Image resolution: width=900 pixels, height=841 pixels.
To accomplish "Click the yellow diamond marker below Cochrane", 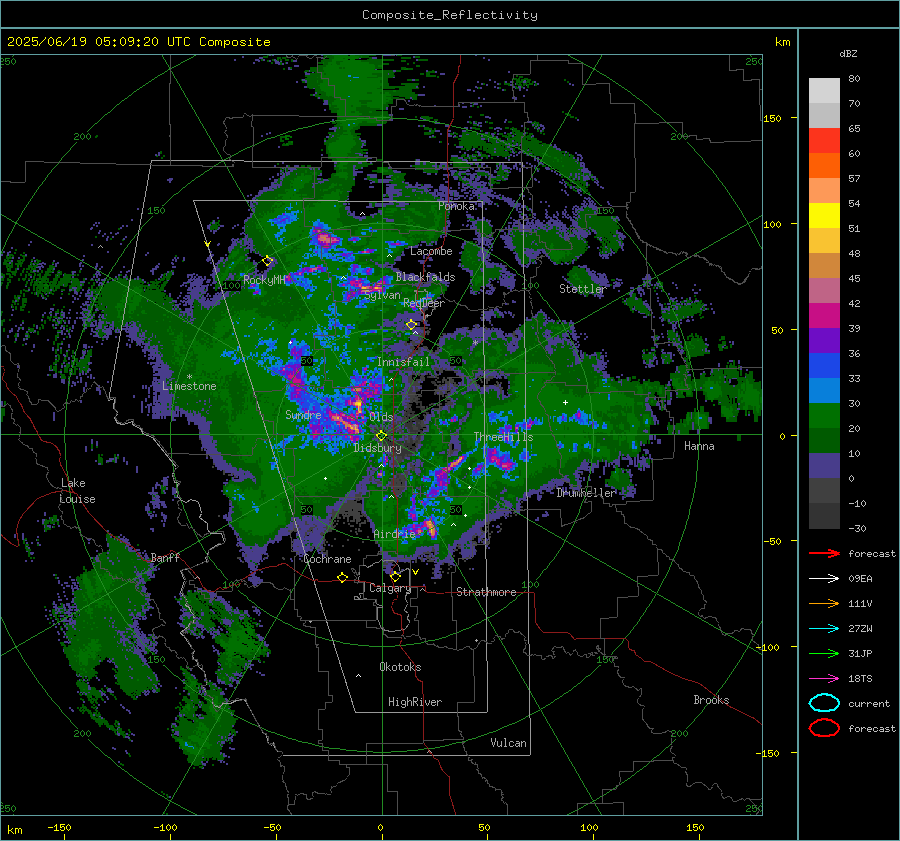I will 343,578.
